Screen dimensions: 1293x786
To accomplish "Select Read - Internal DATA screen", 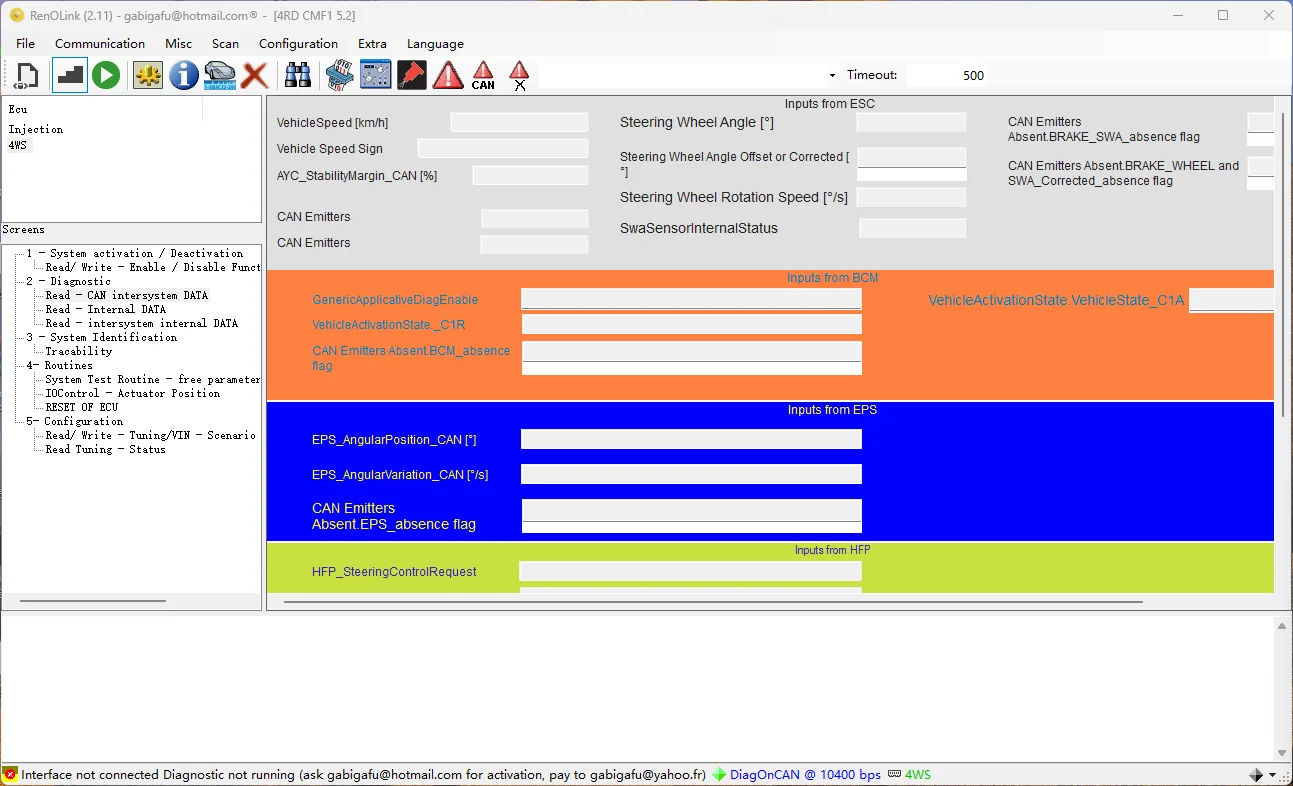I will coord(105,309).
